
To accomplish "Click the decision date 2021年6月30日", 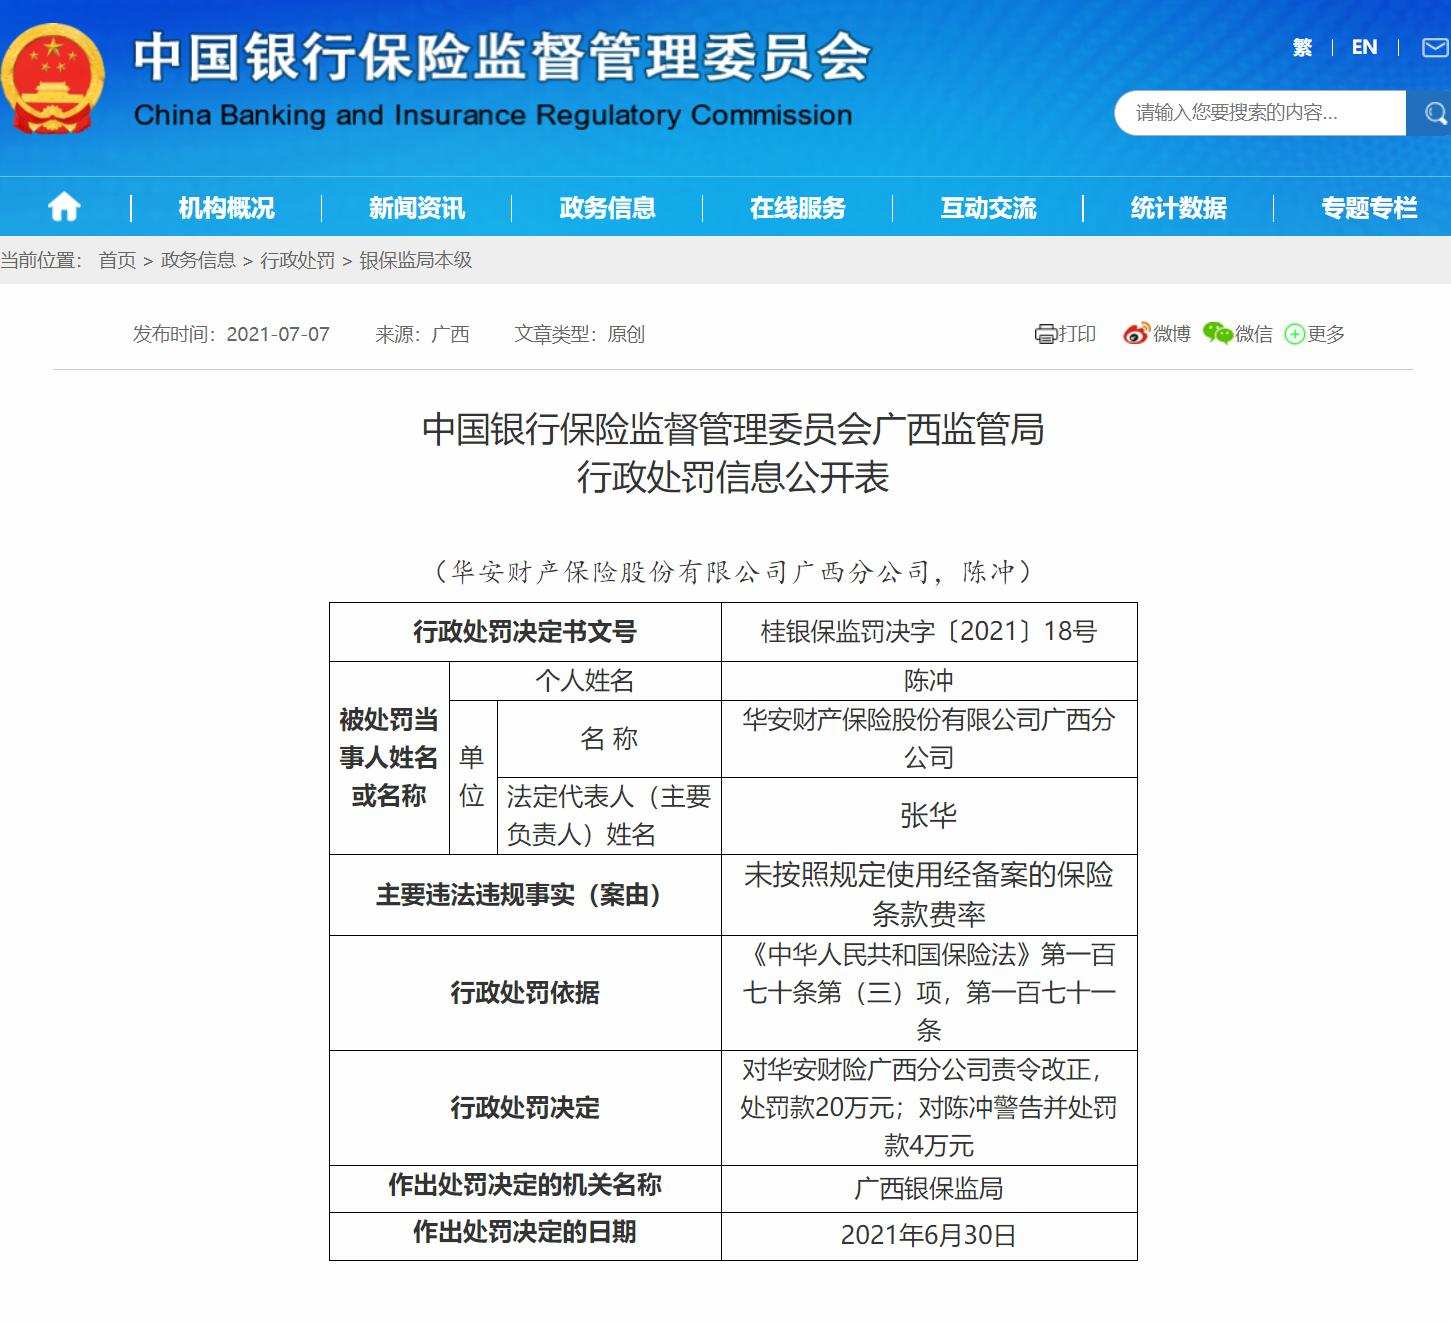I will point(929,1236).
